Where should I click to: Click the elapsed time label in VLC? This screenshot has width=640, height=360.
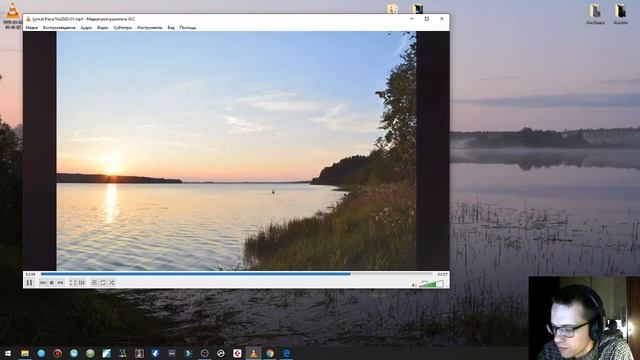click(30, 274)
